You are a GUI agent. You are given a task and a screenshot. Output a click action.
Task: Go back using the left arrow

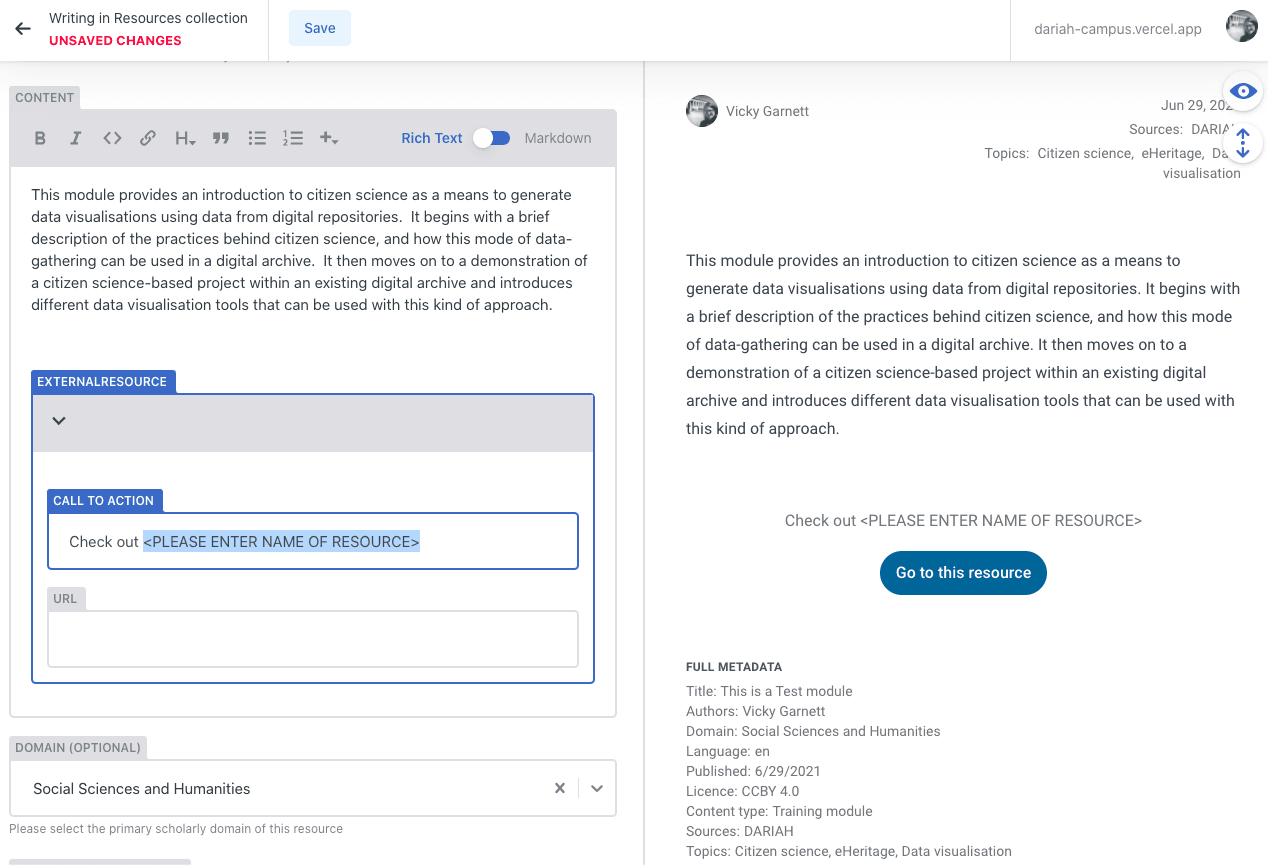point(23,29)
